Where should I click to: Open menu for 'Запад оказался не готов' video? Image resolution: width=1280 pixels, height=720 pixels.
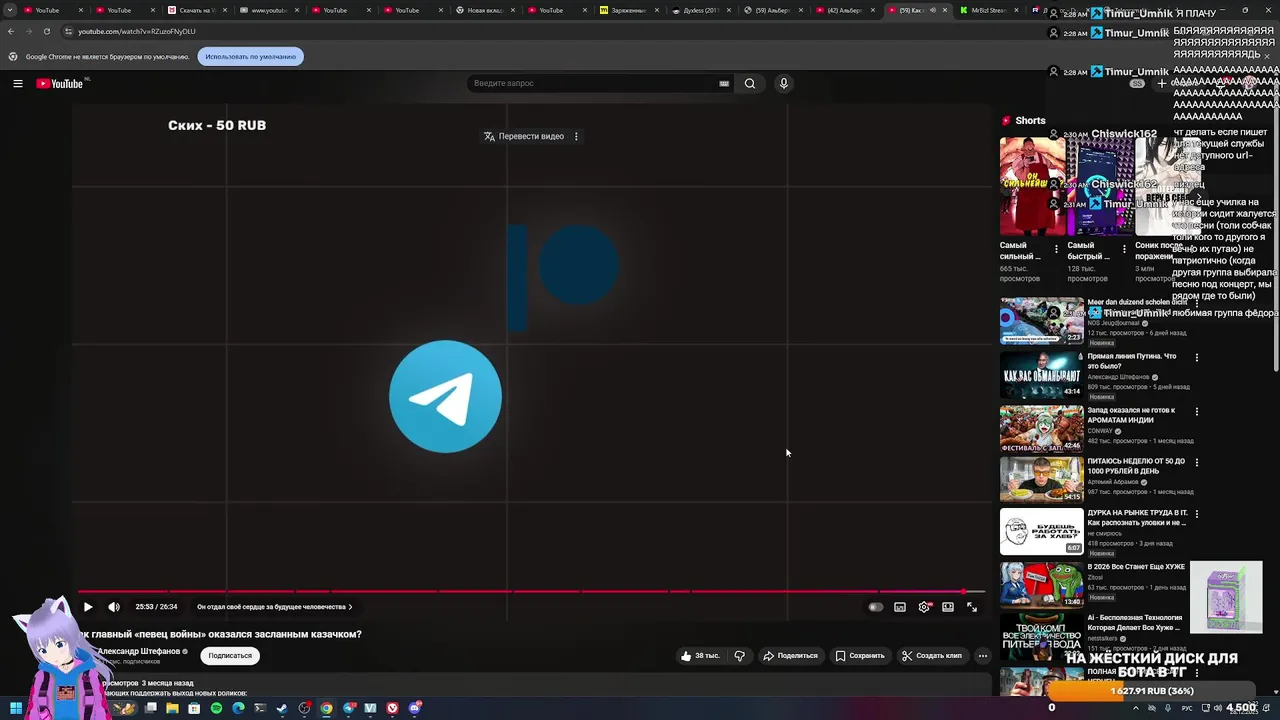point(1197,410)
